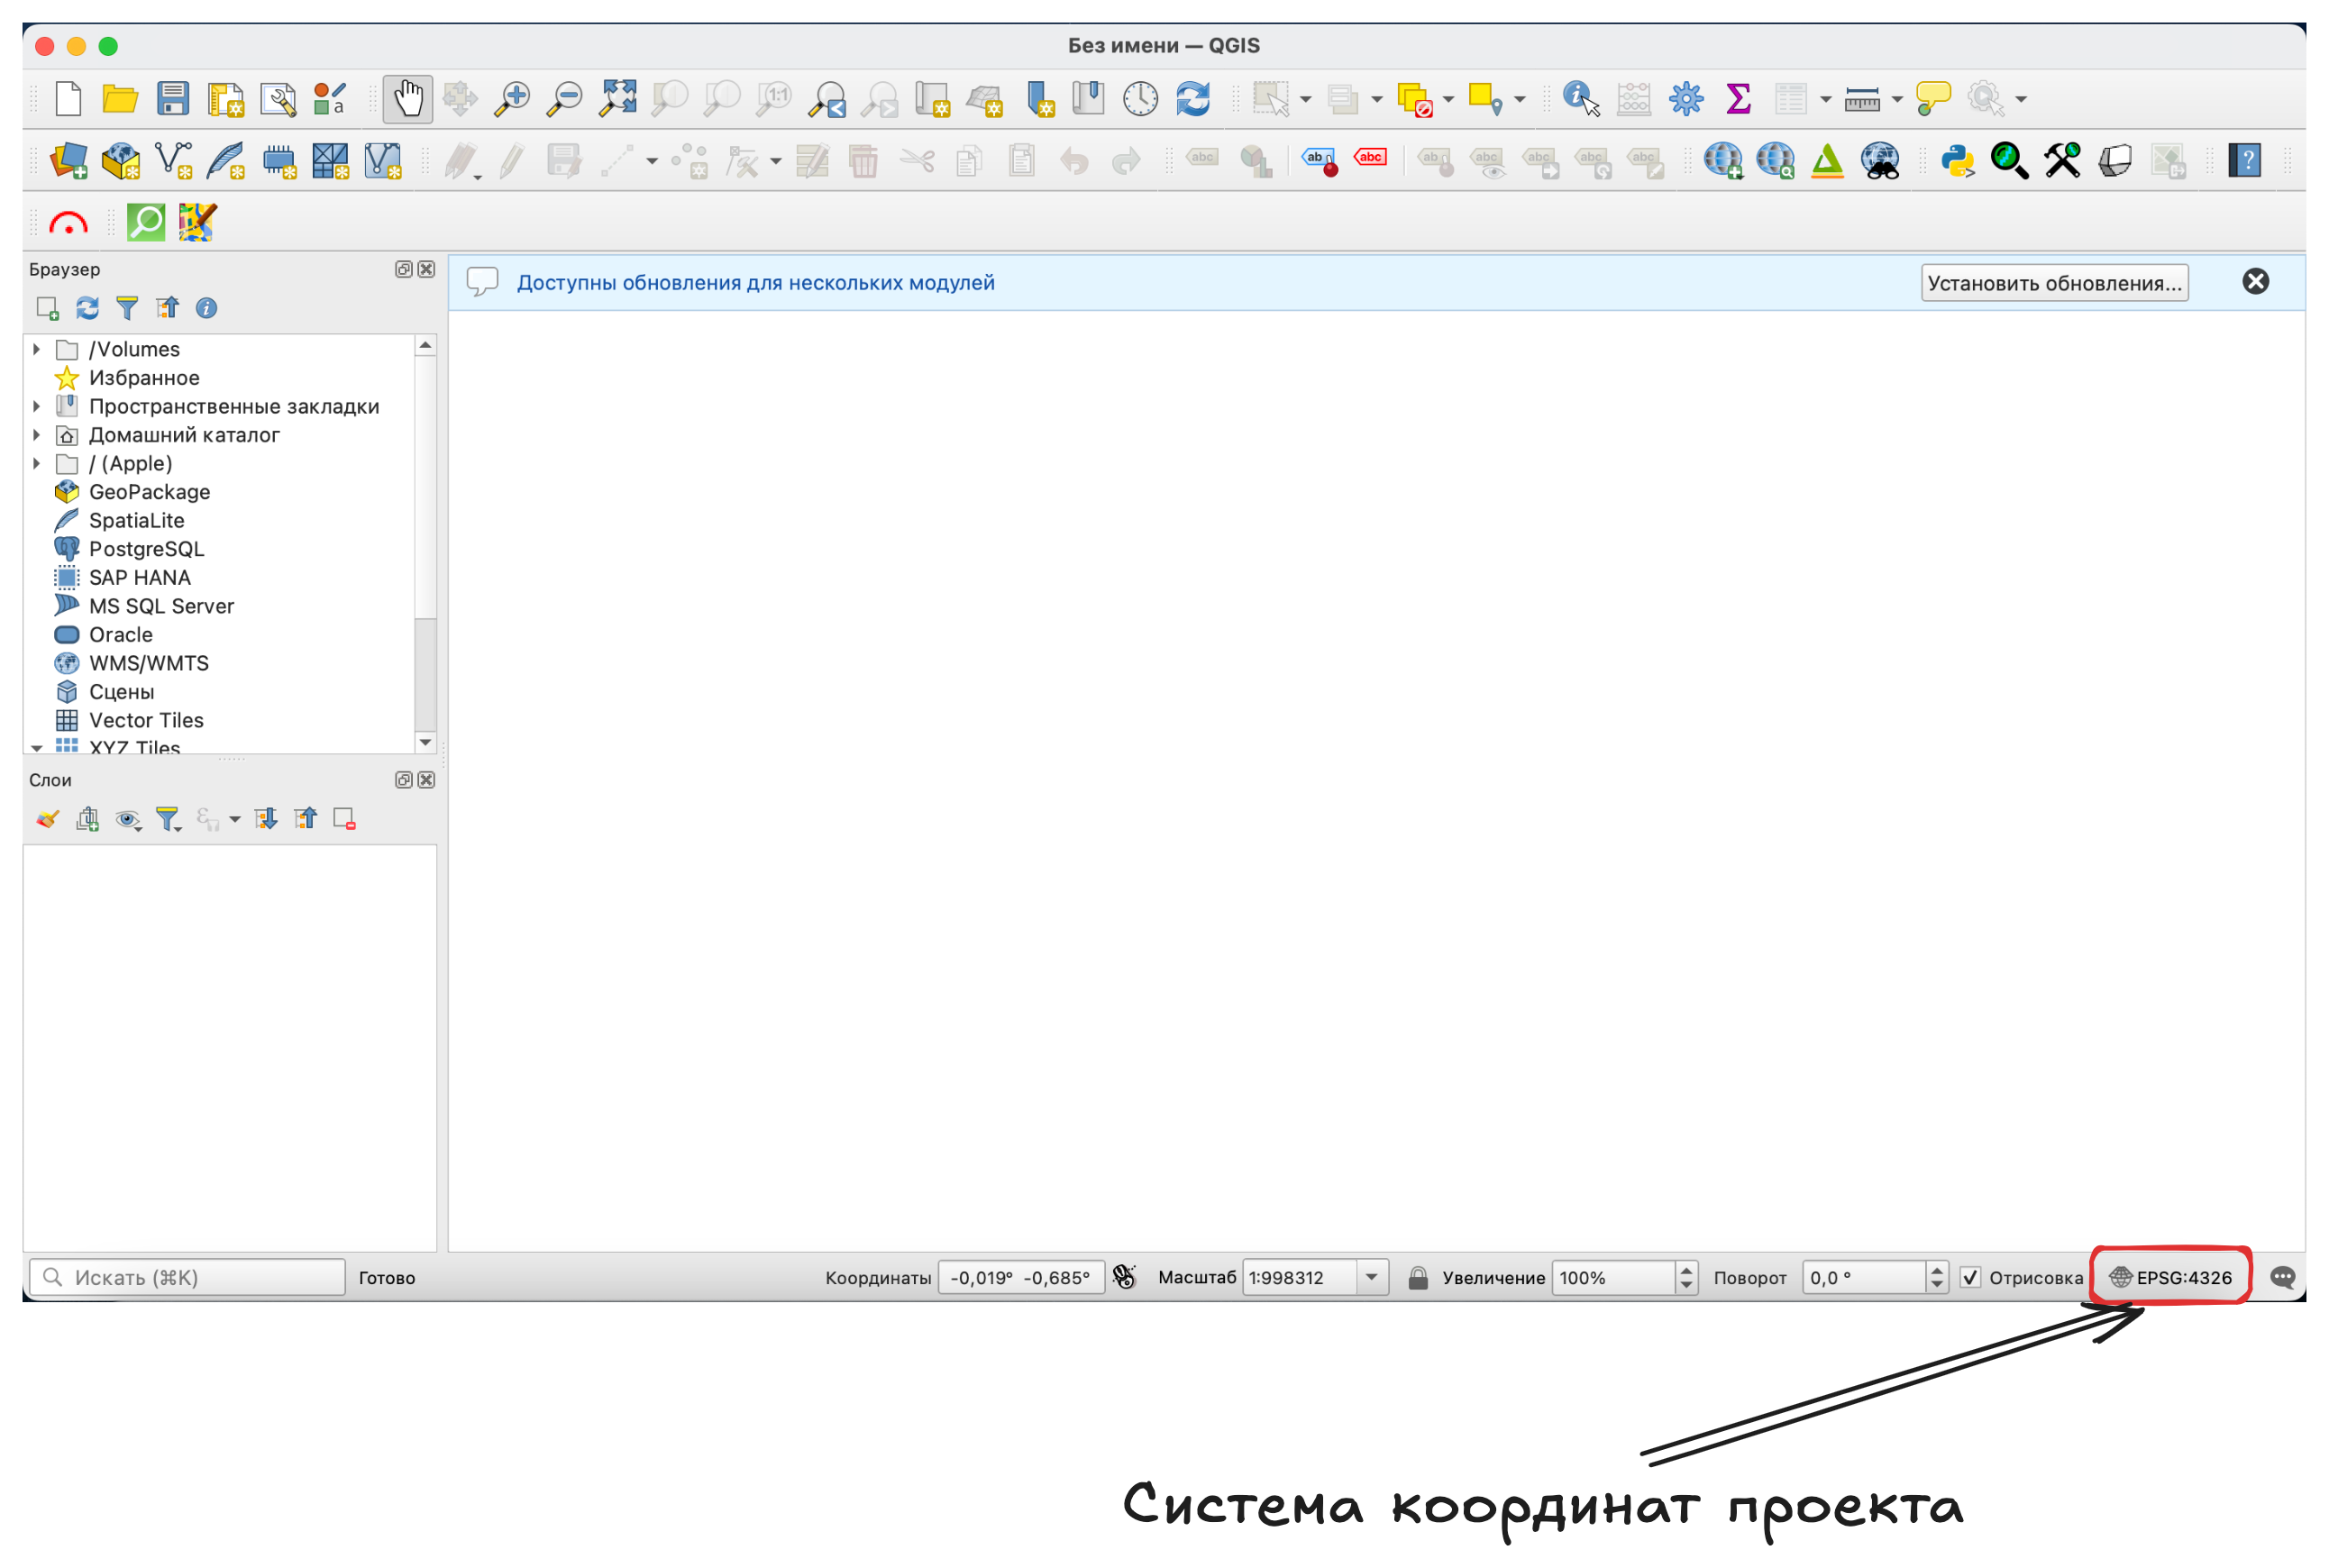Click the Processing Toolbox gear icon
Image resolution: width=2329 pixels, height=1568 pixels.
click(1686, 98)
